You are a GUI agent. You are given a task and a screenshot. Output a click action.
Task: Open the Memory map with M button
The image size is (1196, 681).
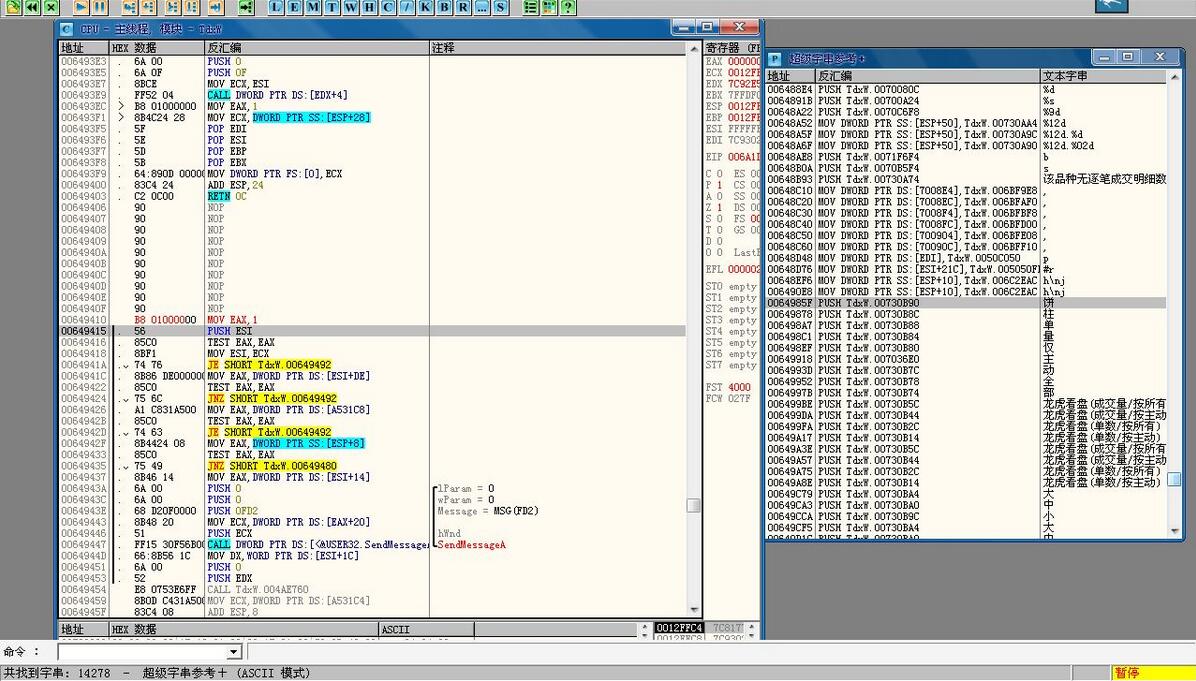pyautogui.click(x=313, y=7)
